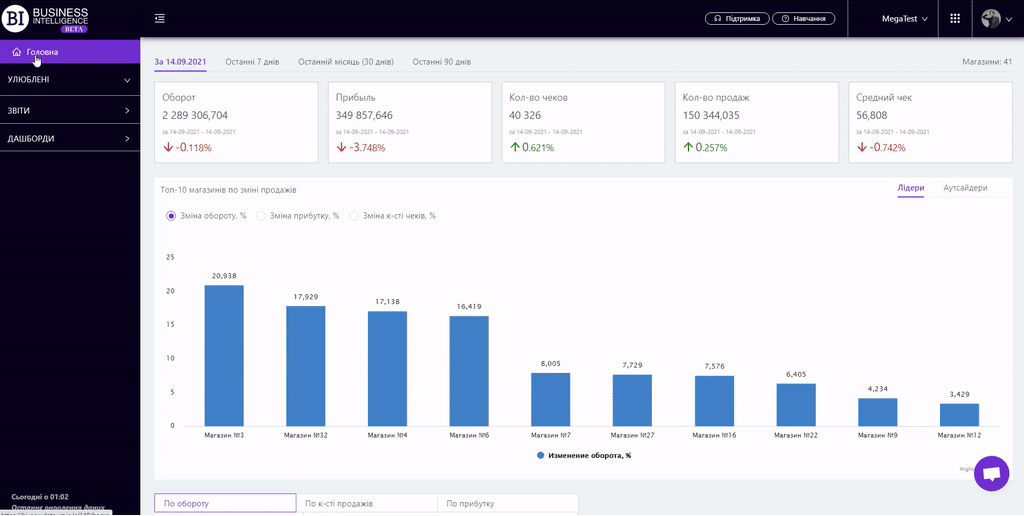The height and width of the screenshot is (516, 1024).
Task: Switch to the Аутсайдери tab
Action: click(x=965, y=188)
